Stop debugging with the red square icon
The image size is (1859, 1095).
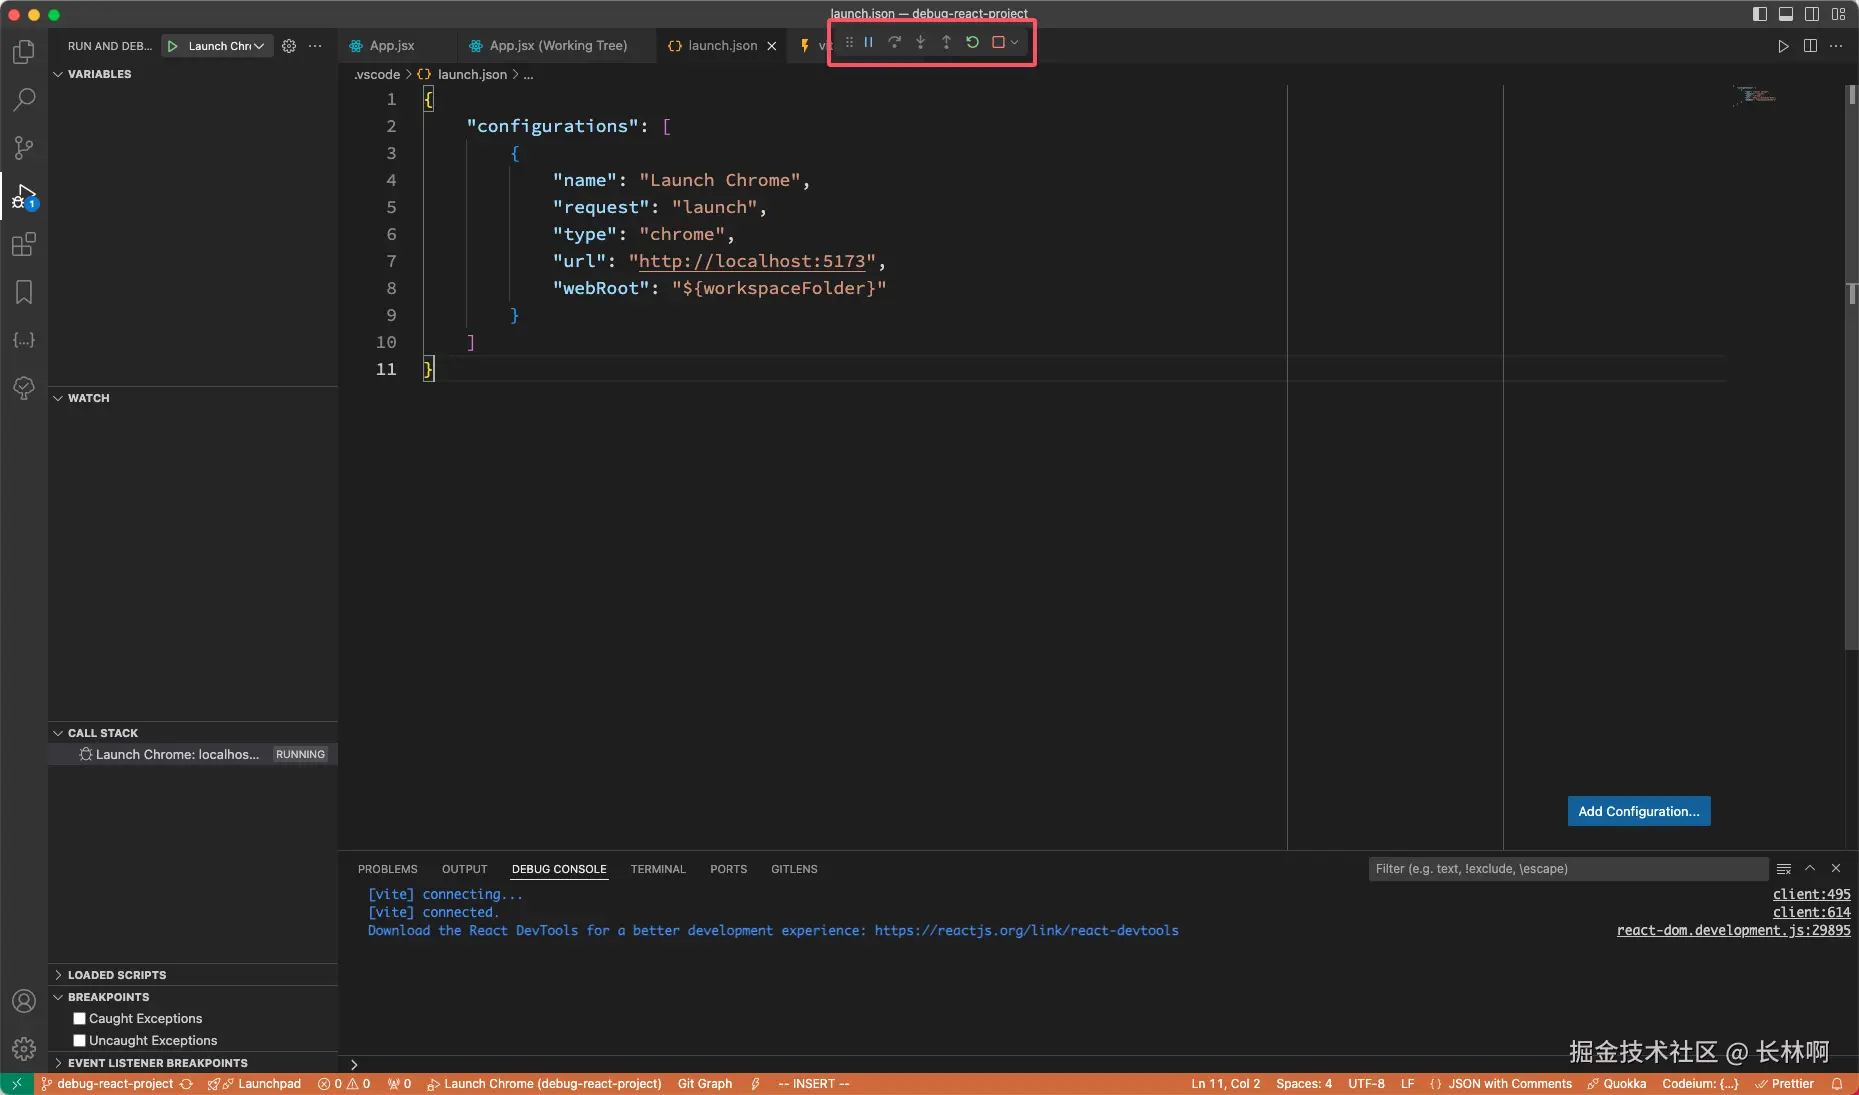coord(998,42)
